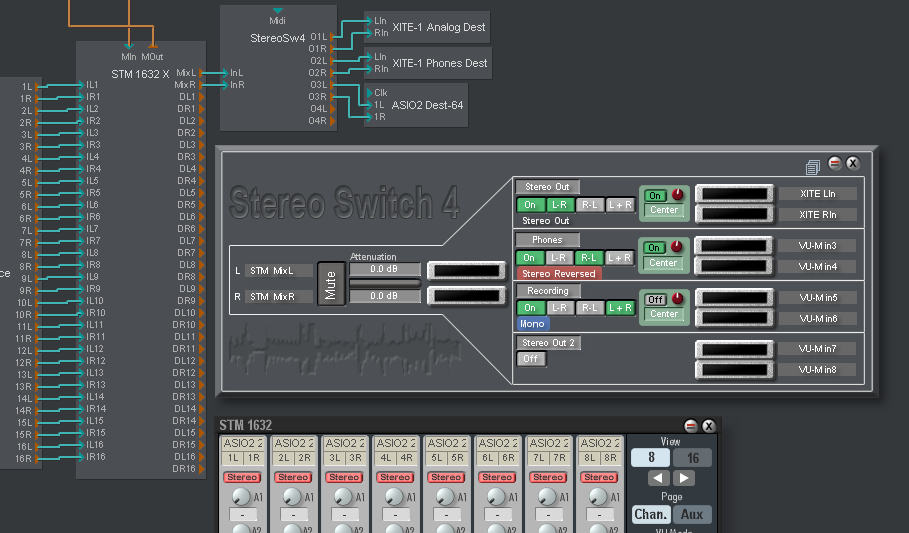Image resolution: width=909 pixels, height=533 pixels.
Task: Click the Attenuation slider bar
Action: tap(385, 283)
